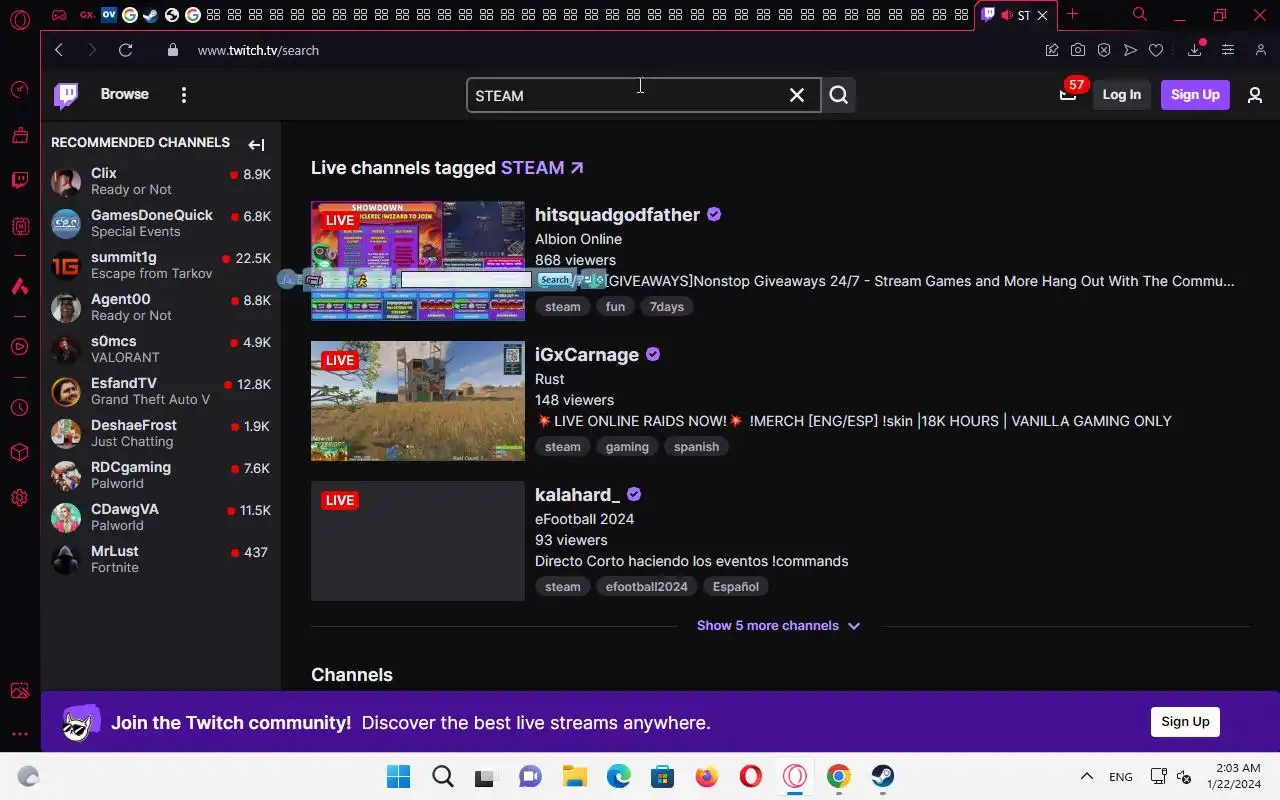Image resolution: width=1280 pixels, height=800 pixels.
Task: Collapse the Recommended Channels sidebar
Action: (x=256, y=145)
